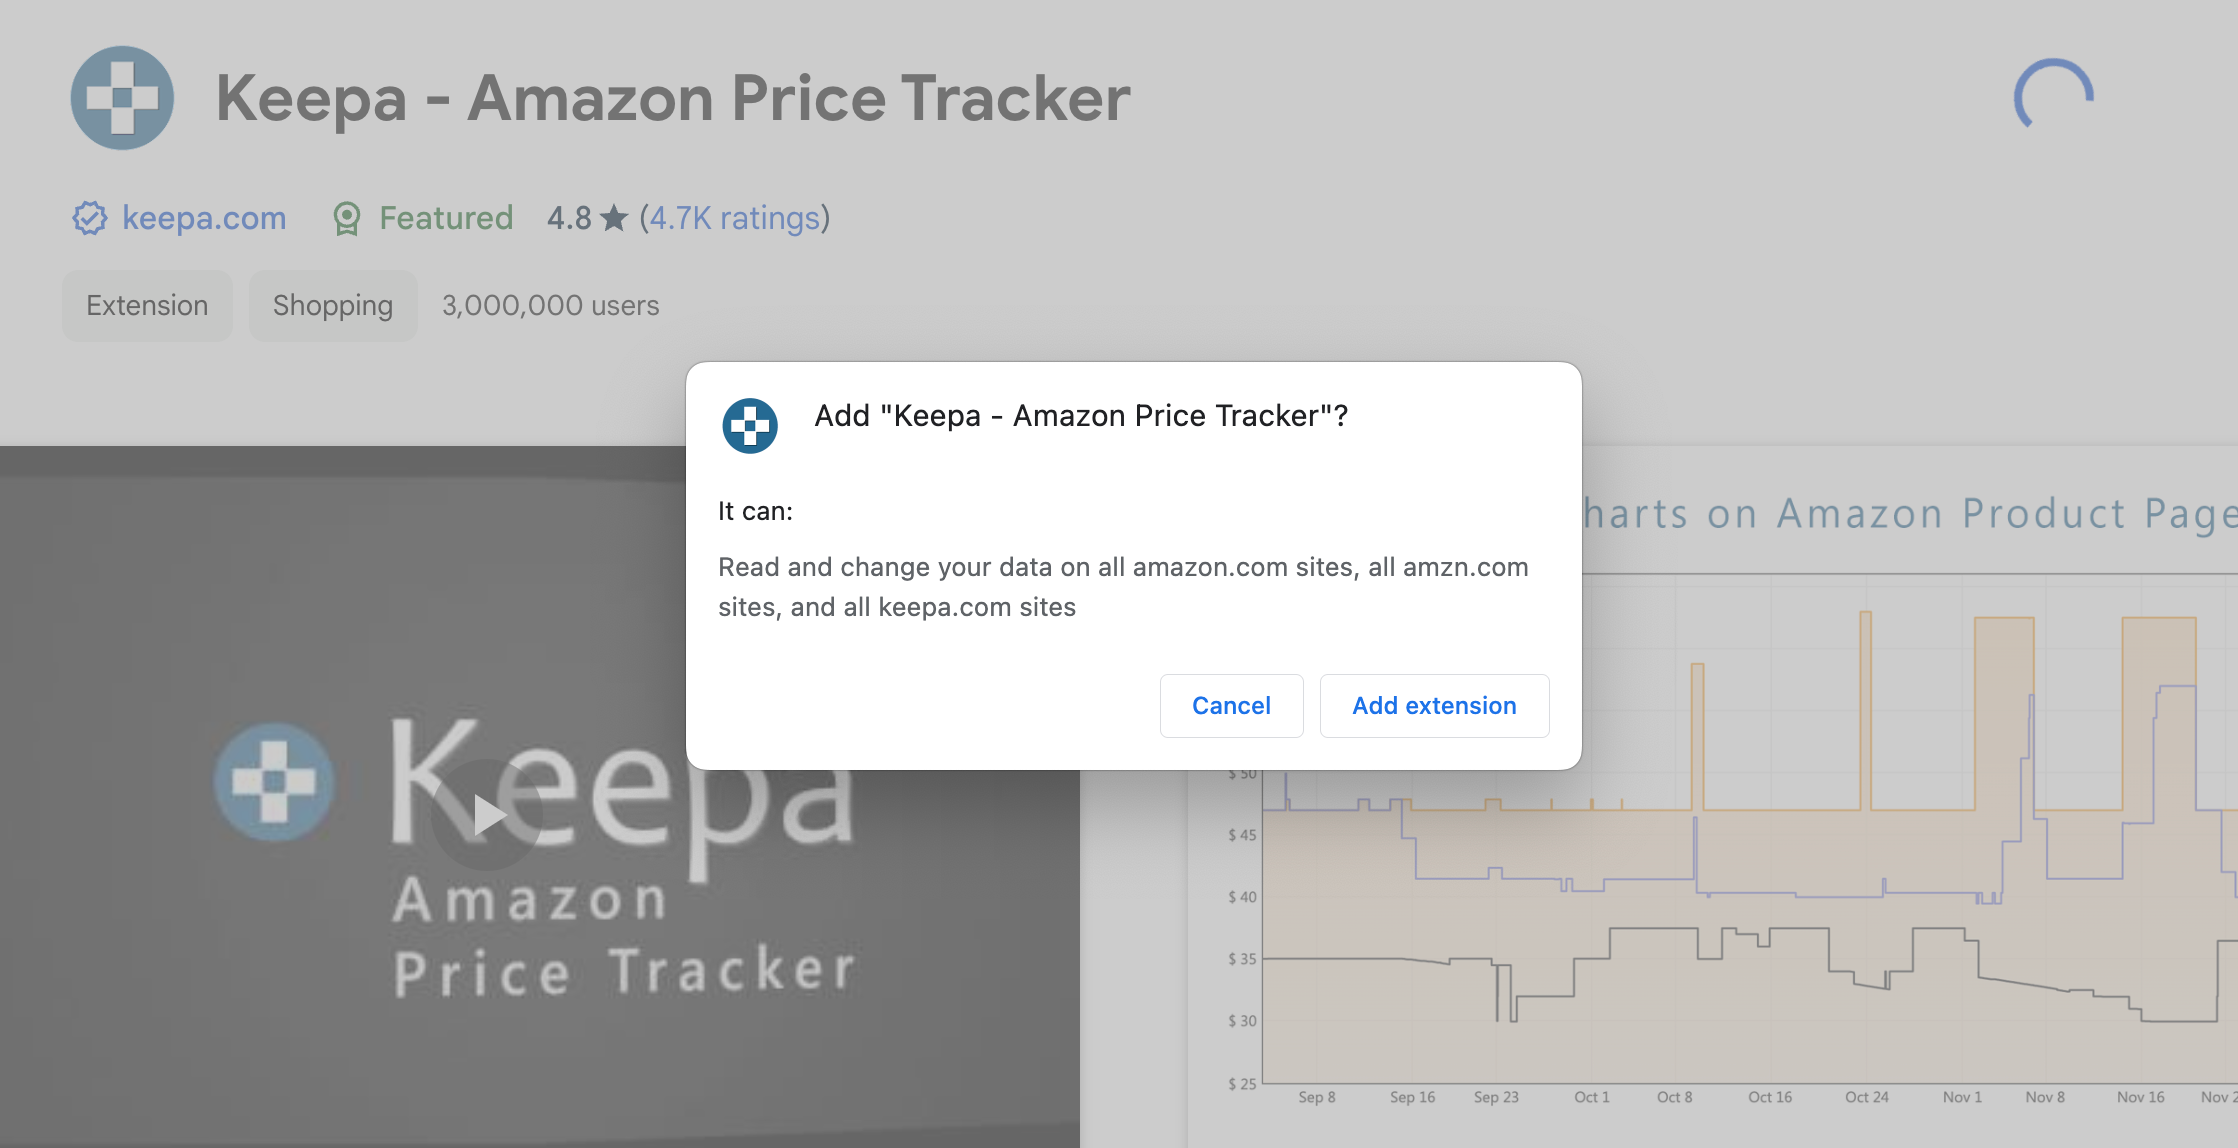
Task: Click the Keepa logo icon in page header
Action: point(122,98)
